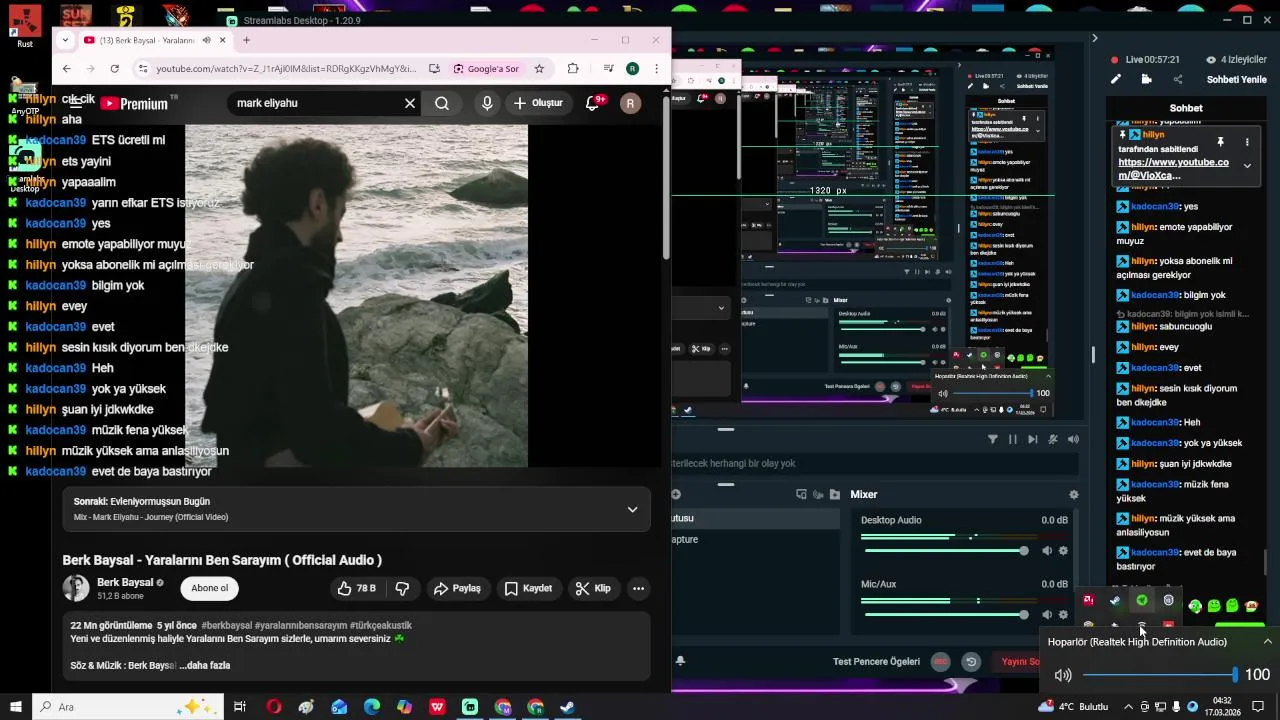Open Opera browser from taskbar
This screenshot has height=720, width=1280.
pos(273,707)
